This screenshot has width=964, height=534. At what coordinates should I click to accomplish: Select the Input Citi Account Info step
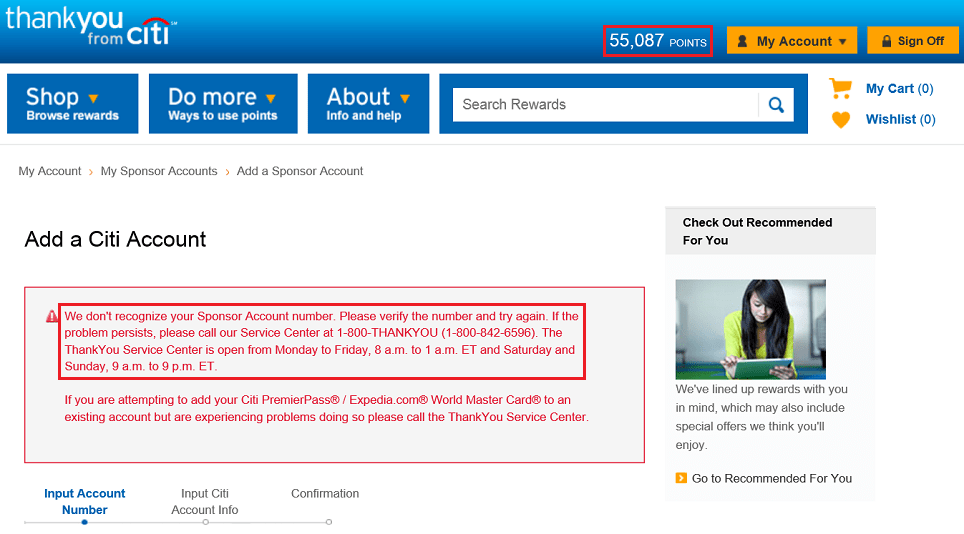205,501
